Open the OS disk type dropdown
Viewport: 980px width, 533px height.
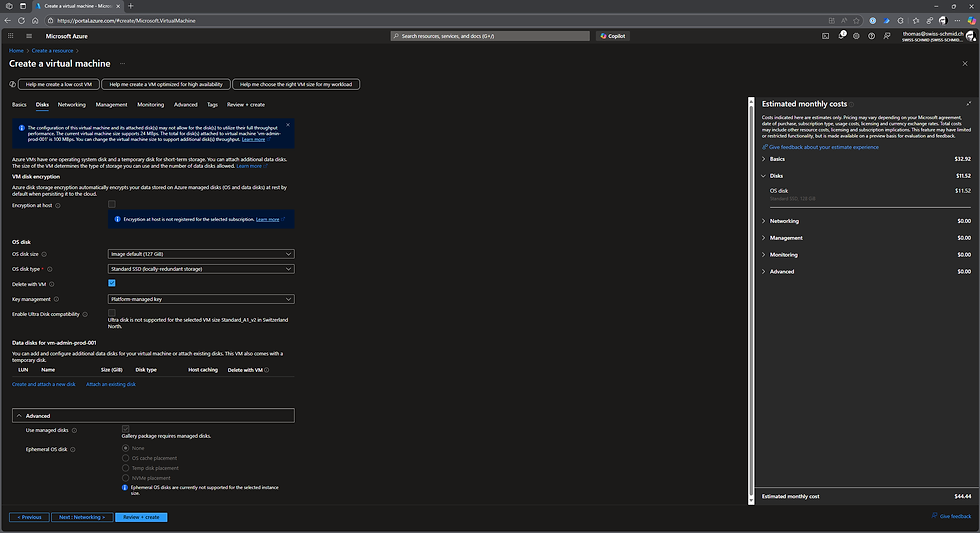[201, 269]
